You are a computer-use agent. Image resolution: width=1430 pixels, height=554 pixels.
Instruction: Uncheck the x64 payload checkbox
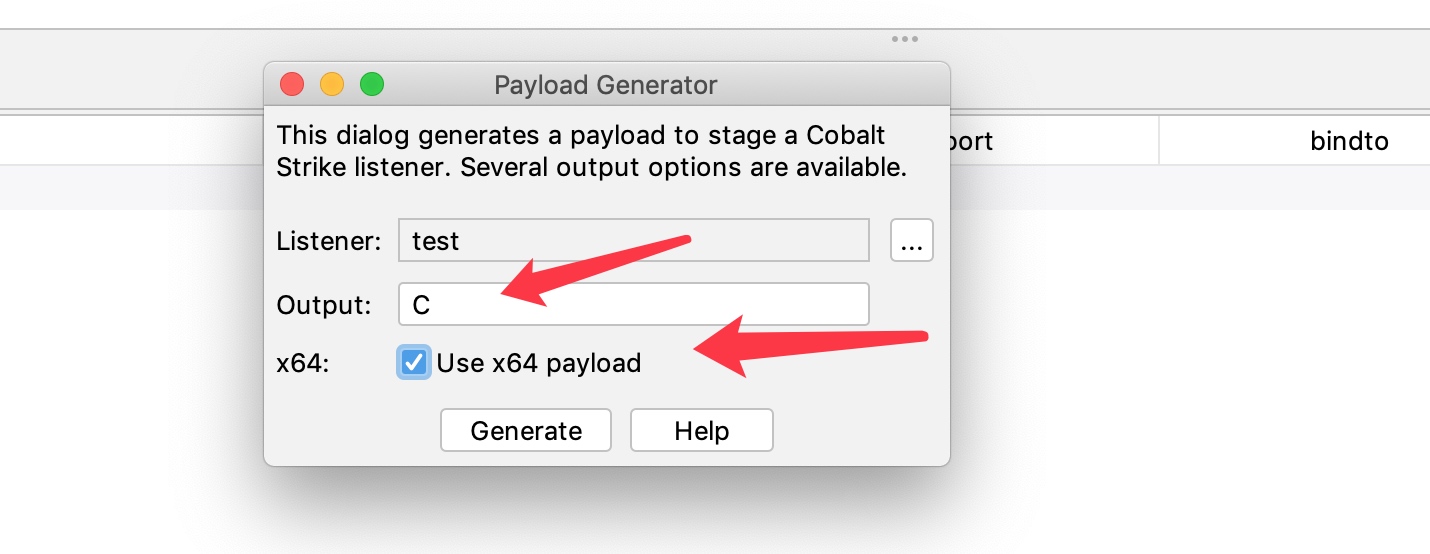(x=413, y=362)
